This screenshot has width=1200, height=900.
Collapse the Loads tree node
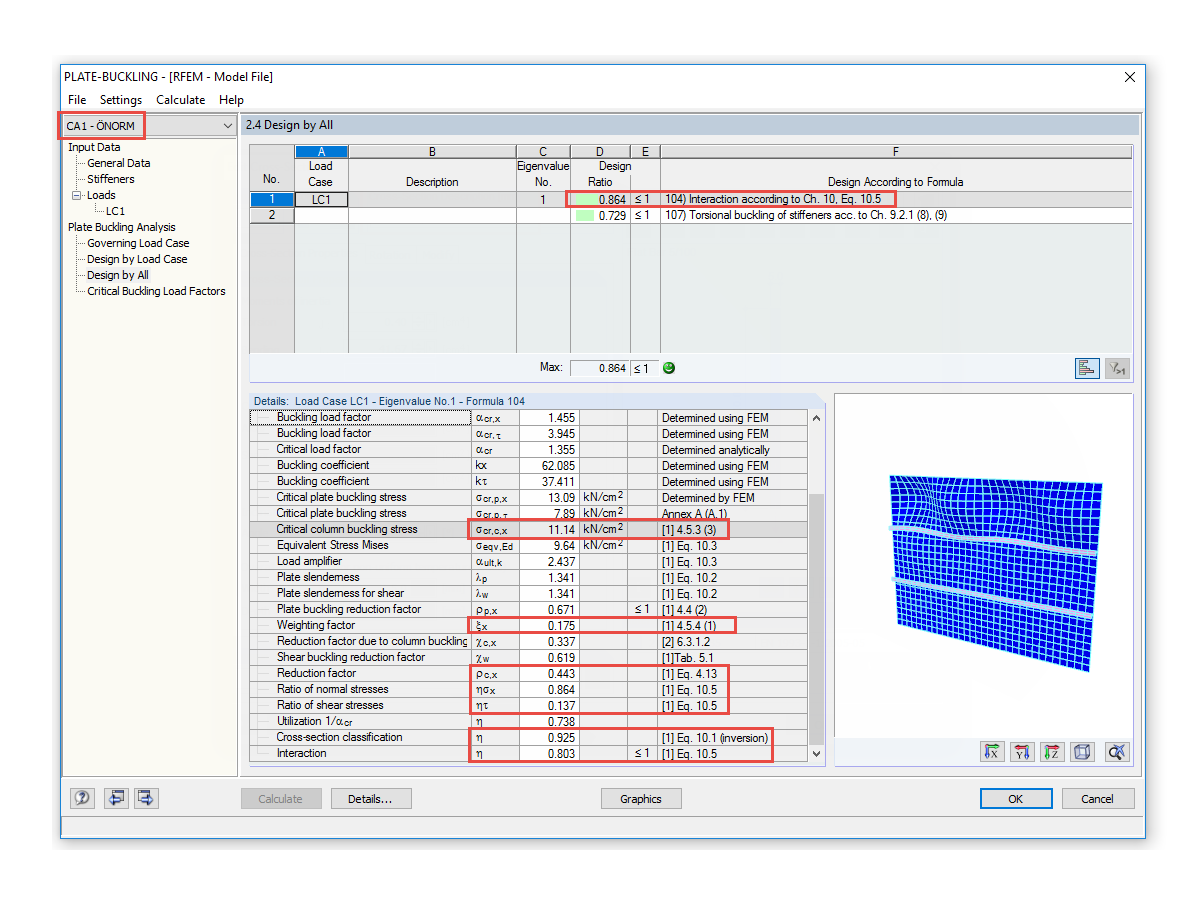coord(76,195)
